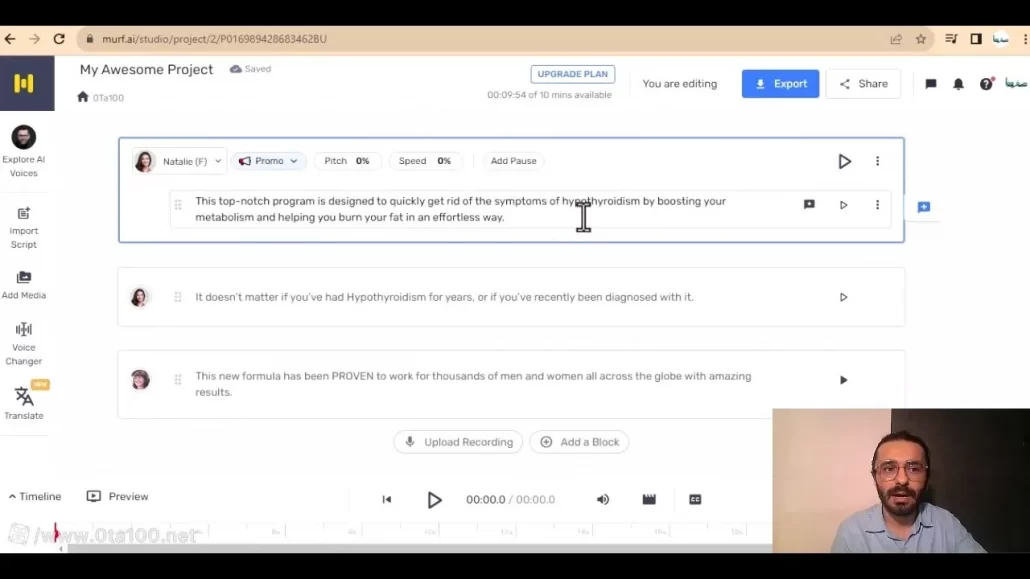Open the Pitch 0% dropdown

[347, 161]
